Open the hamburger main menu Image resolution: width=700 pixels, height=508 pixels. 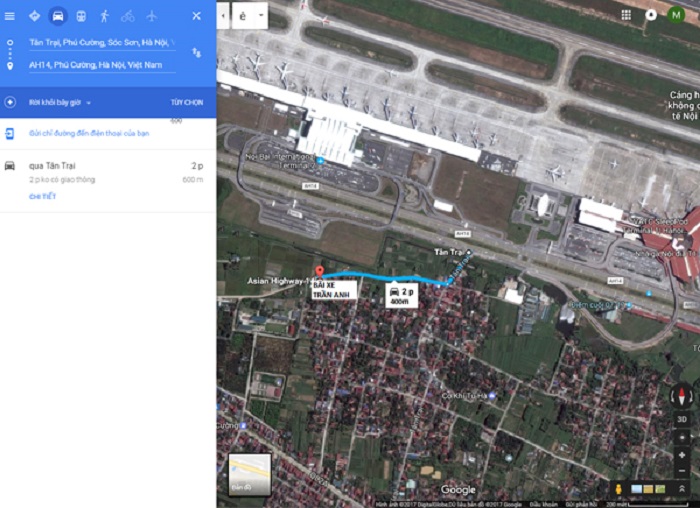pos(9,16)
